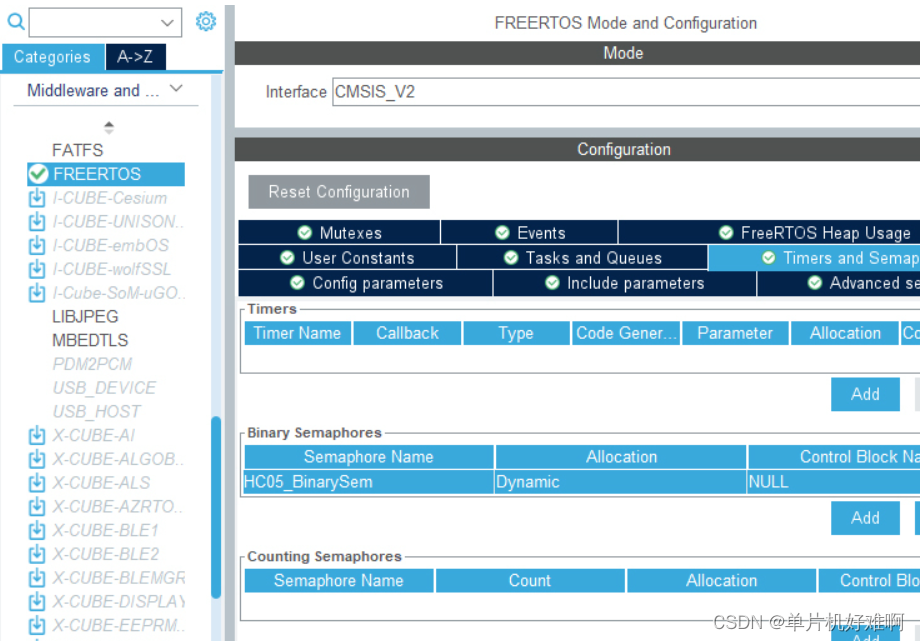Viewport: 920px width, 641px height.
Task: Click the category list vertical scrollbar
Action: tap(216, 507)
